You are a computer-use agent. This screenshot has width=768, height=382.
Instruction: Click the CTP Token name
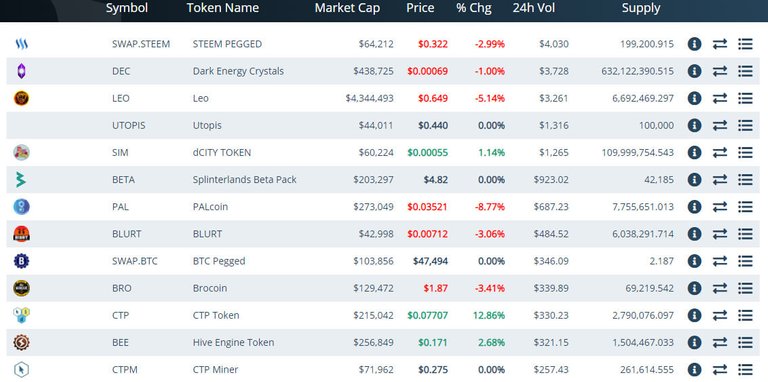point(216,315)
